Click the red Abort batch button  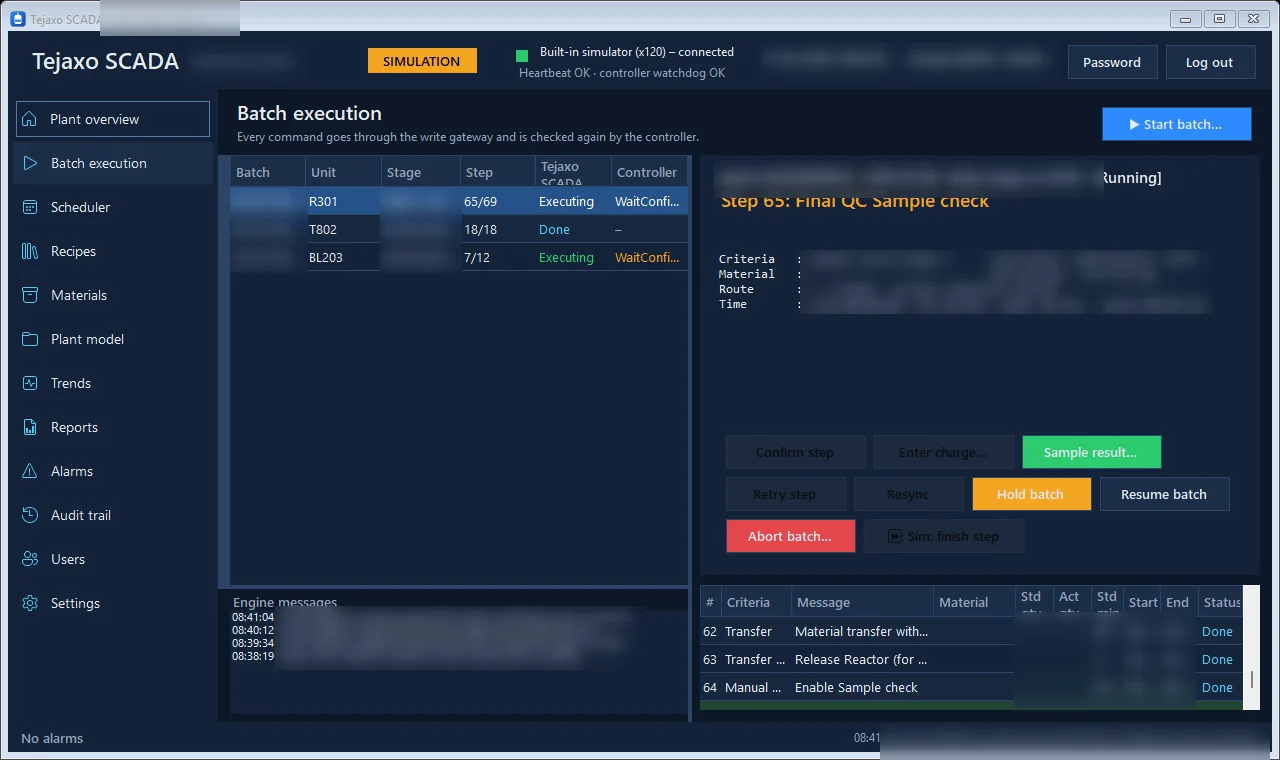790,536
